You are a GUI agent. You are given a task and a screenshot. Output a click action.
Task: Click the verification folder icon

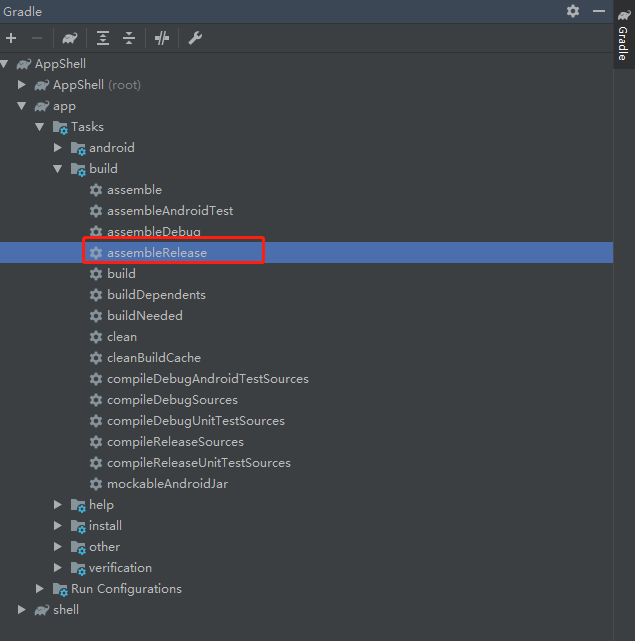tap(78, 569)
